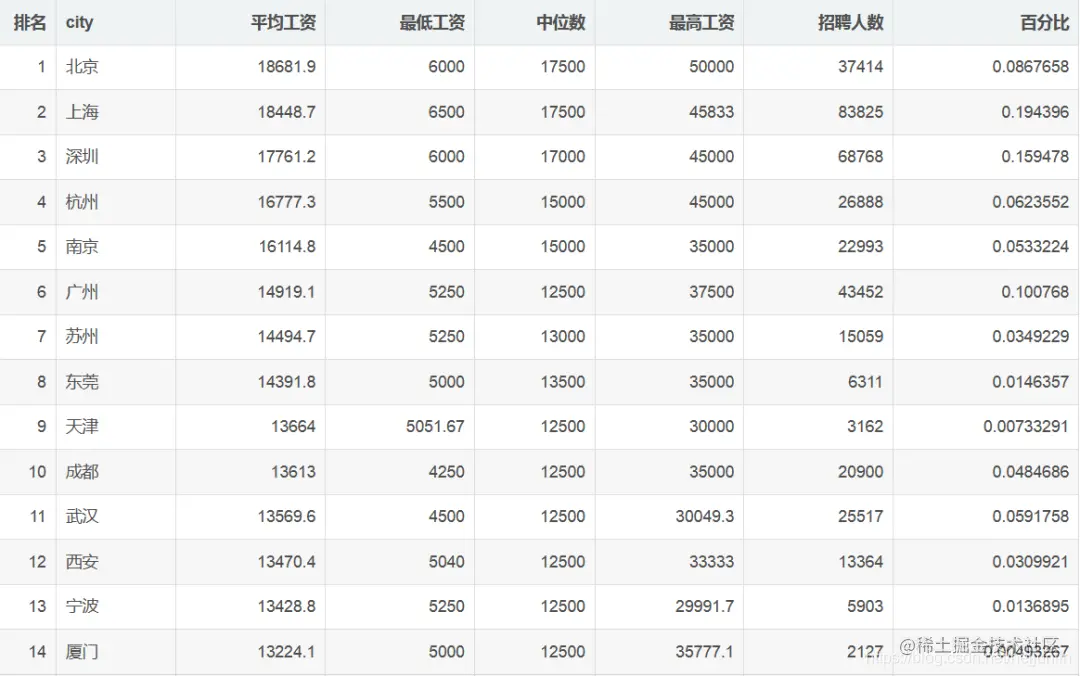Click recruitment count 26888
This screenshot has width=1080, height=676.
[860, 202]
